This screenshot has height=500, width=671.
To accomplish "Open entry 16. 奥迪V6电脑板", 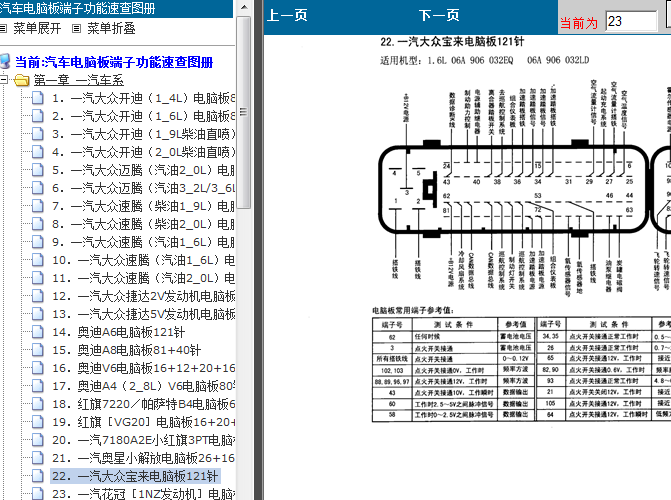I will click(x=143, y=368).
